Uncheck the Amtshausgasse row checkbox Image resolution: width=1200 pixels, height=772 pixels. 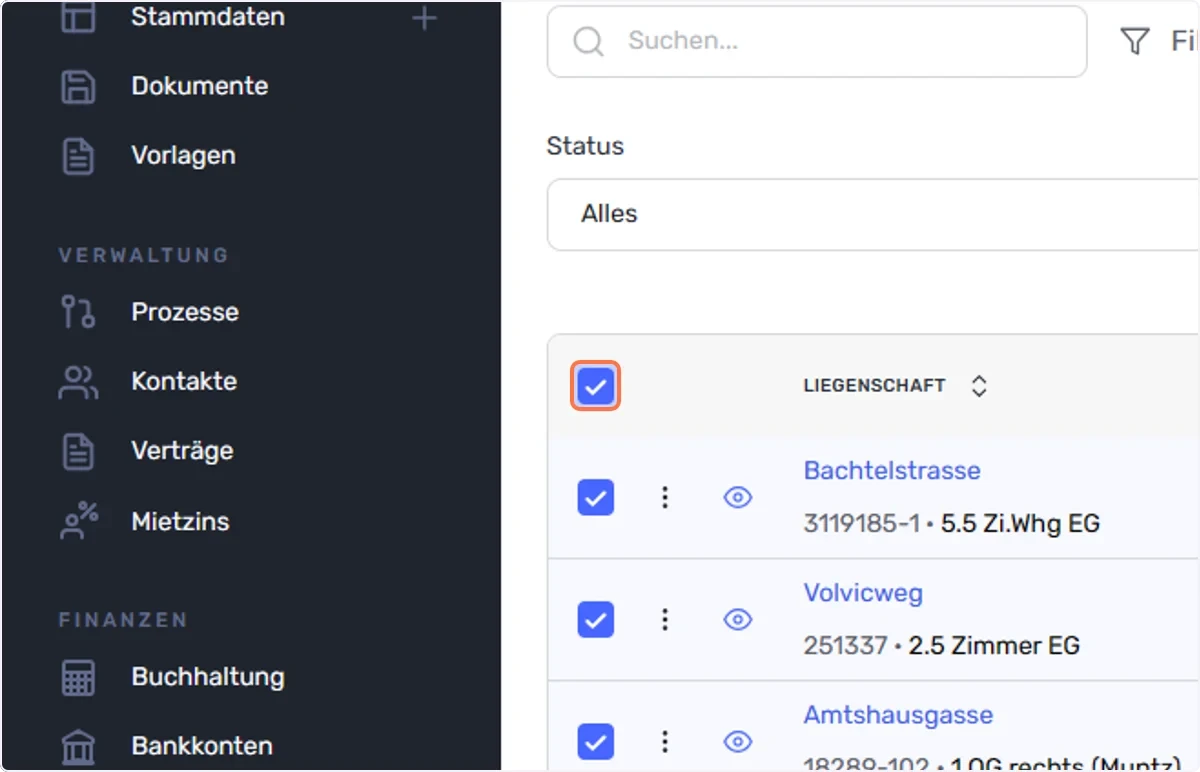[x=596, y=741]
